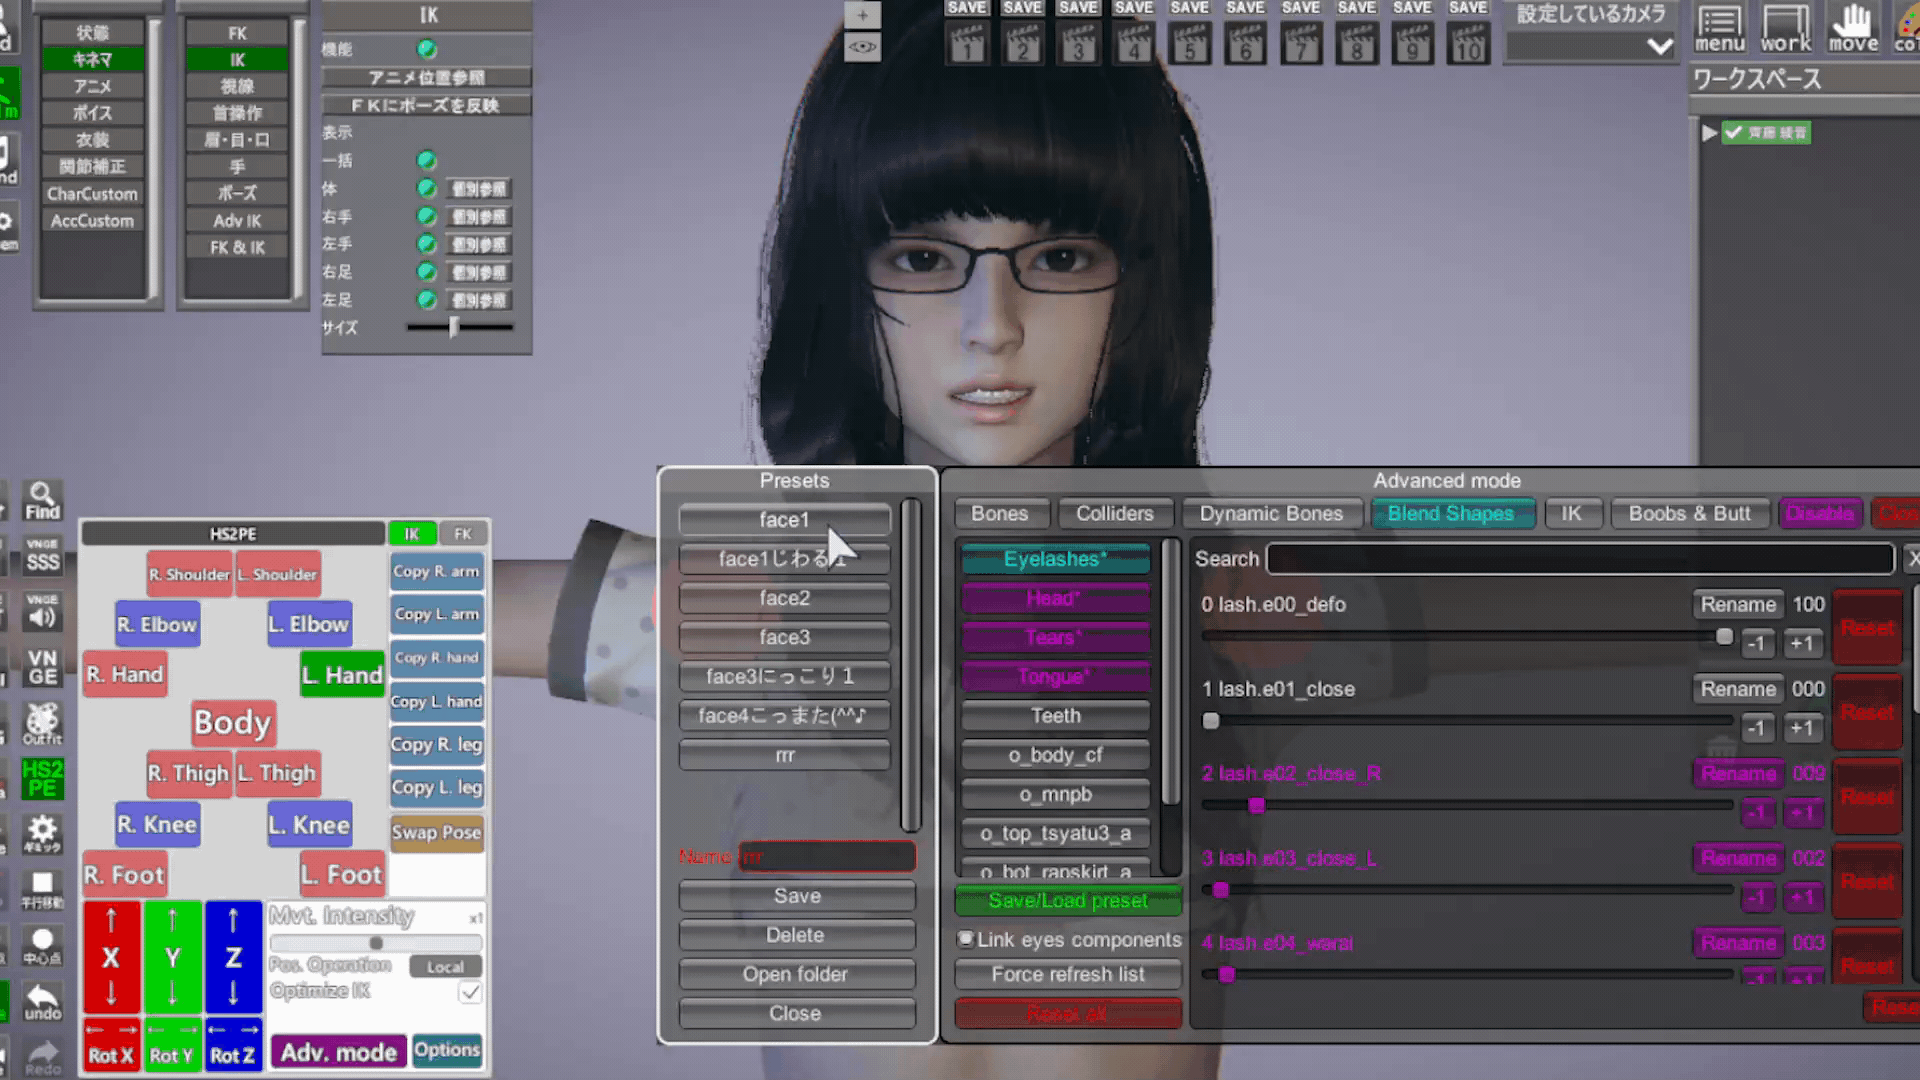The width and height of the screenshot is (1920, 1080).
Task: Open Save/Load preset panel
Action: (x=1068, y=901)
